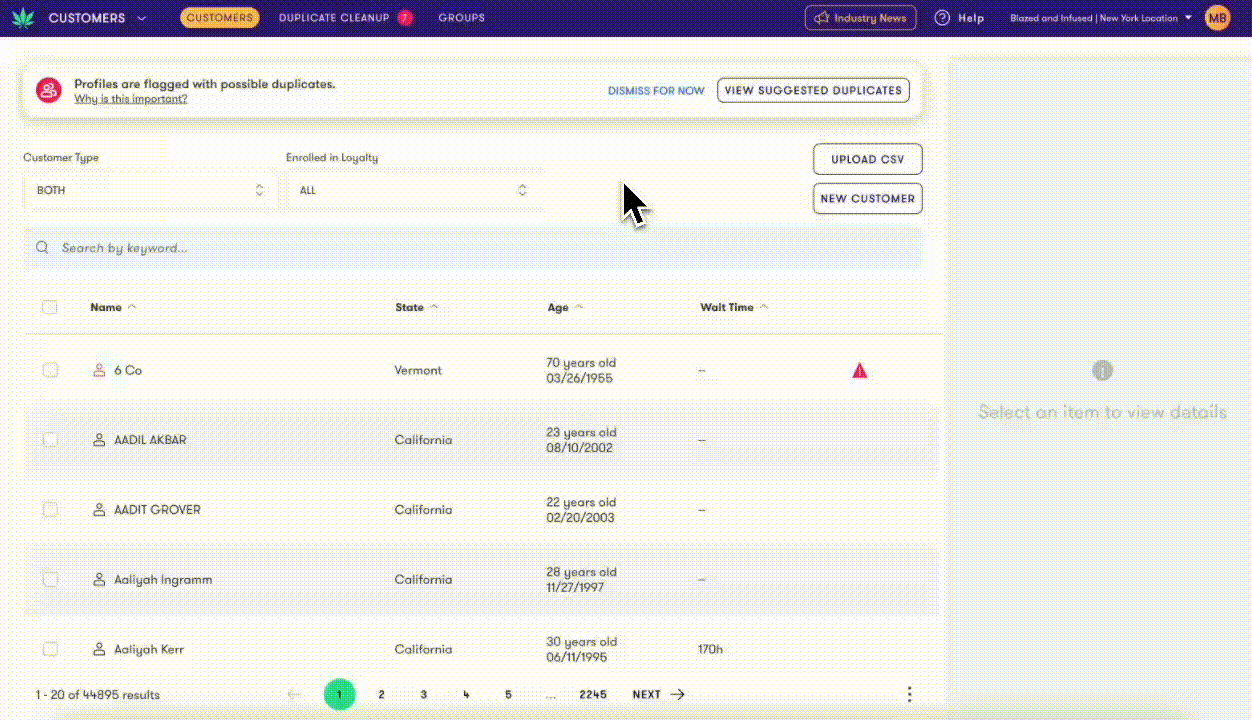Open the three-dot options menu

[x=909, y=694]
